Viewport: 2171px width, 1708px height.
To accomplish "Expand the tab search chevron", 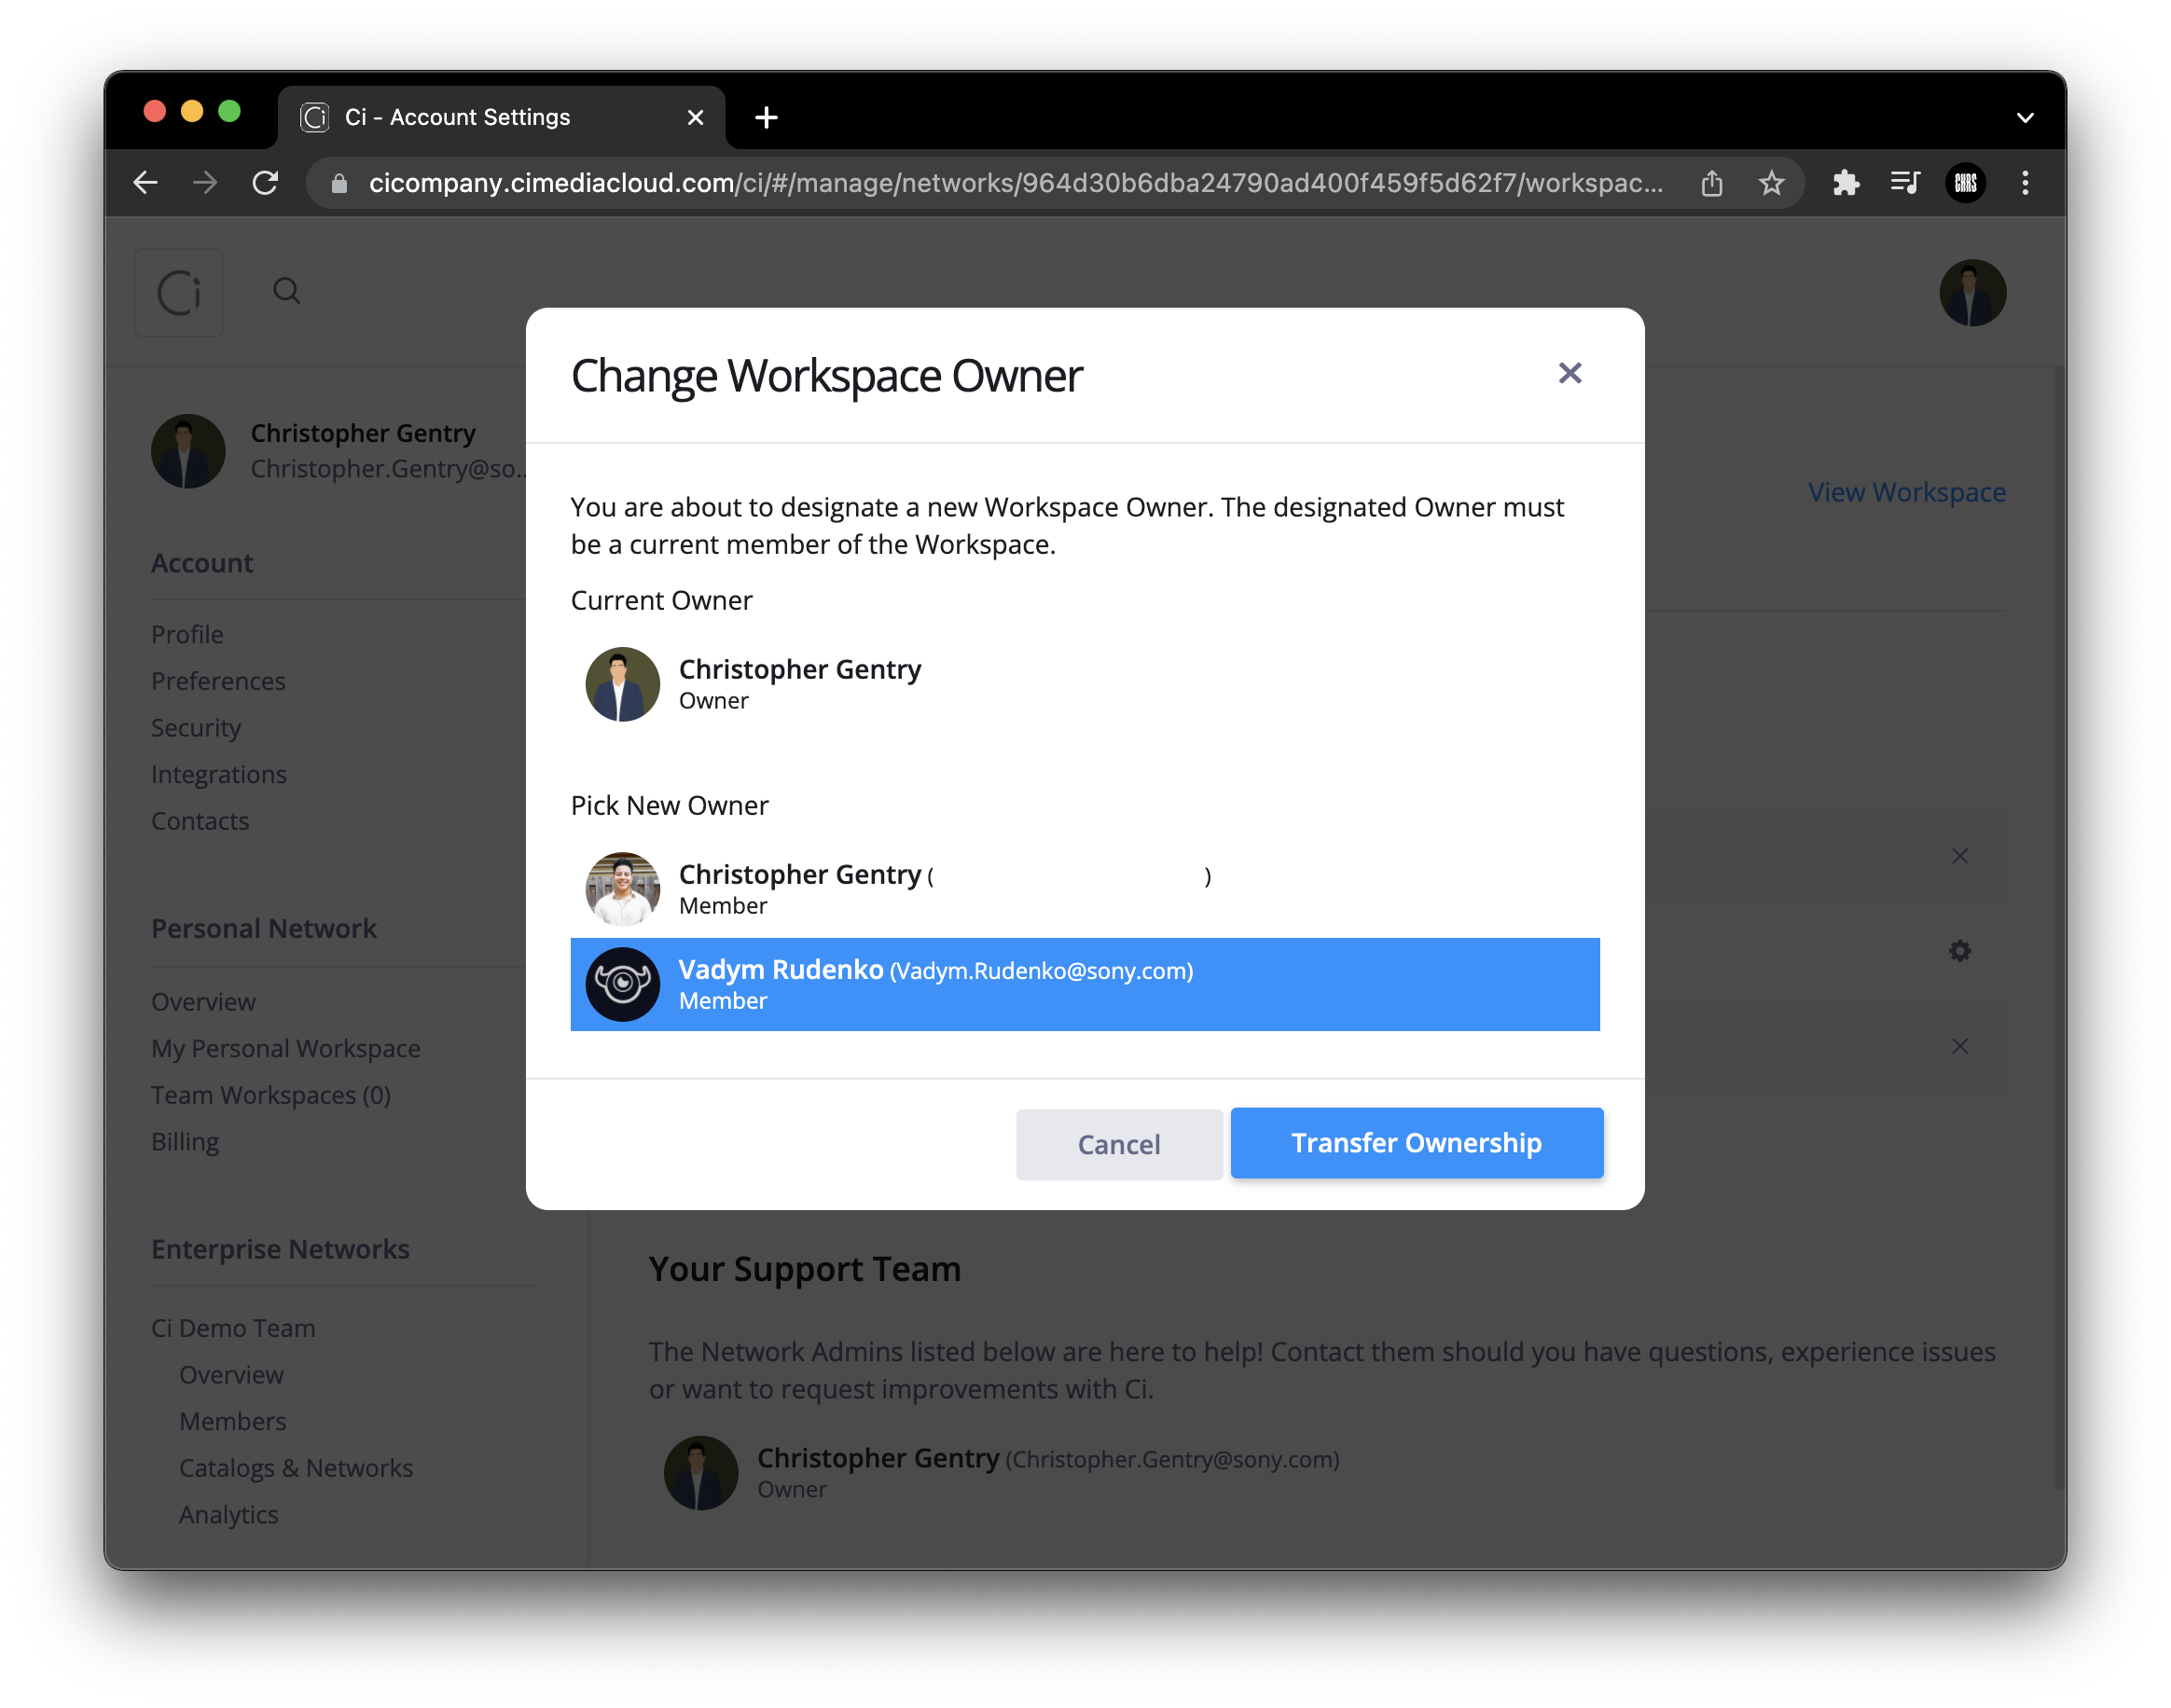I will coord(2025,117).
